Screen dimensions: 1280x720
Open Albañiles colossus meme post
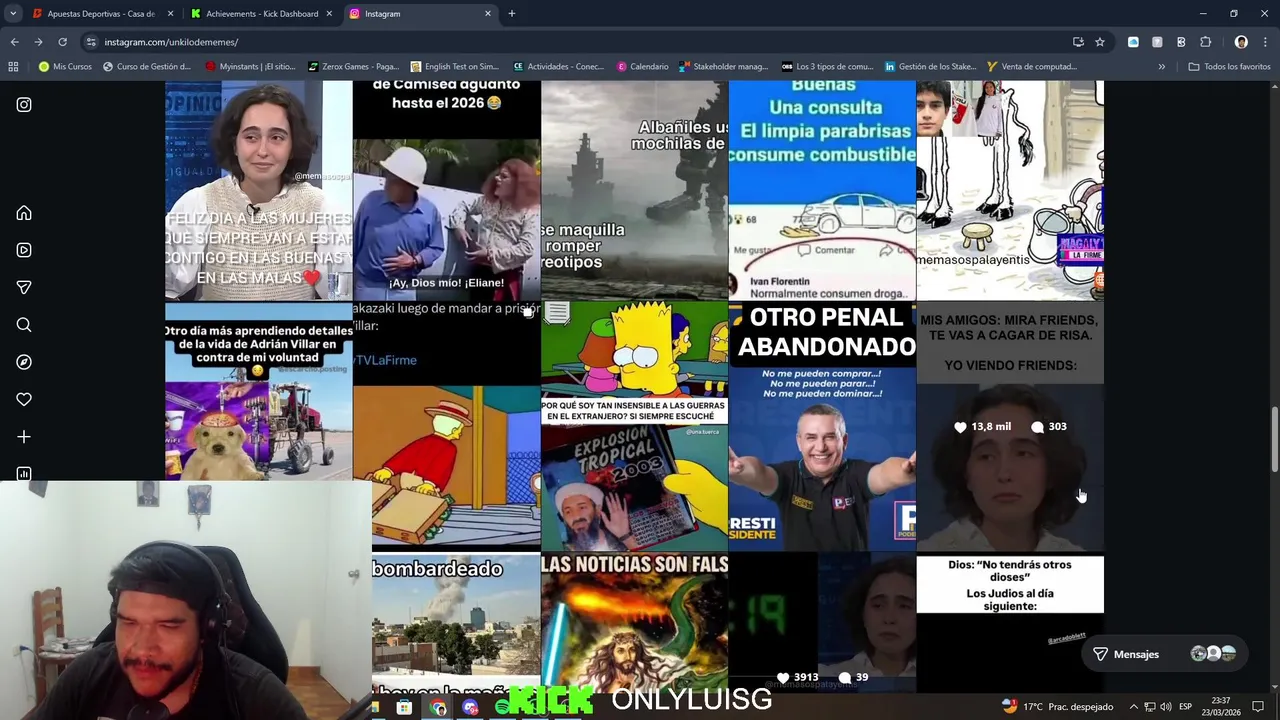click(x=634, y=190)
